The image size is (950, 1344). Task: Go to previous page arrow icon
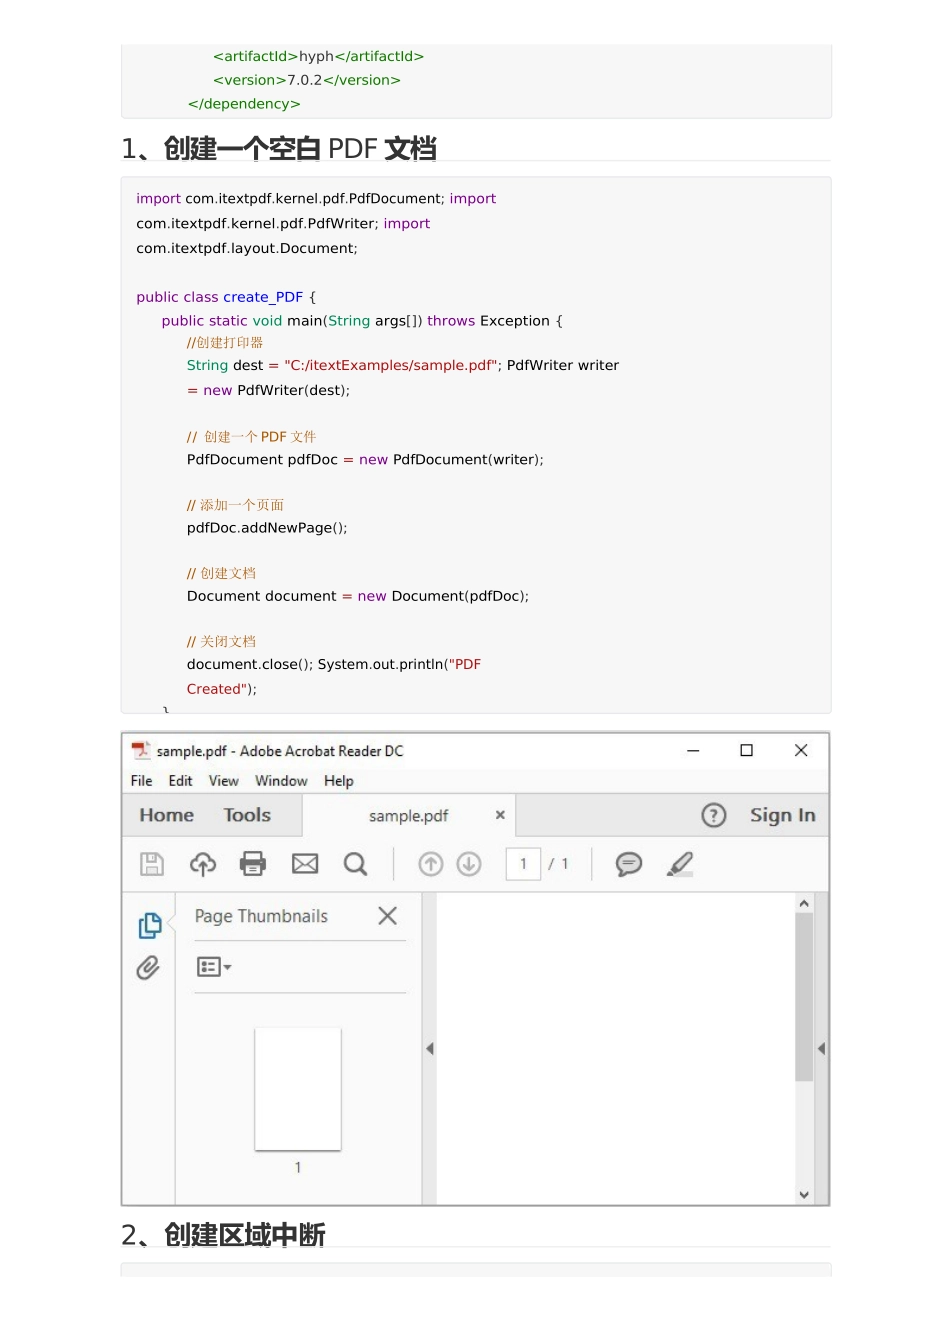pos(431,864)
